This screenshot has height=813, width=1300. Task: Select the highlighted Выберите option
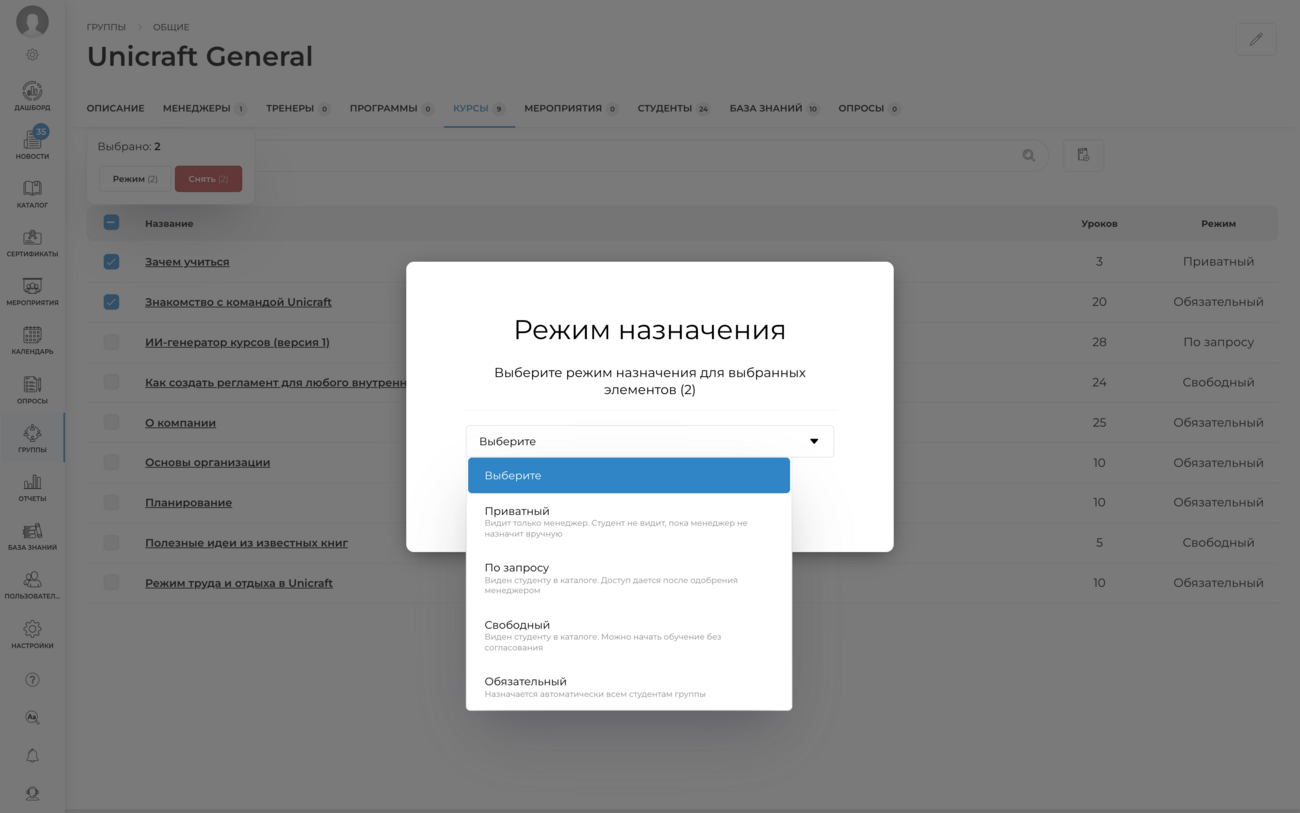tap(629, 475)
